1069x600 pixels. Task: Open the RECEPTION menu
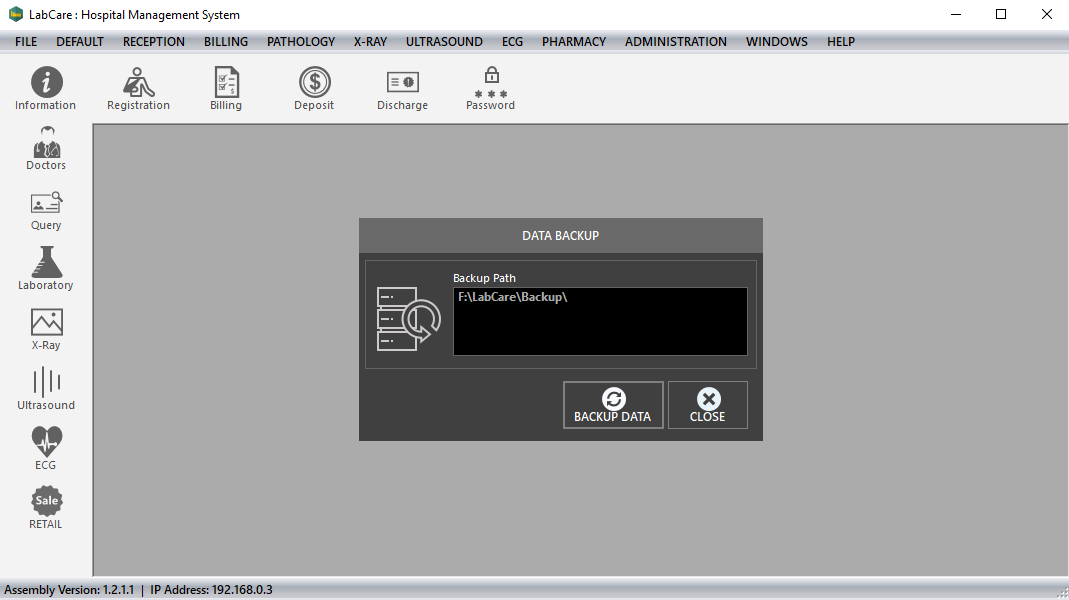click(153, 42)
